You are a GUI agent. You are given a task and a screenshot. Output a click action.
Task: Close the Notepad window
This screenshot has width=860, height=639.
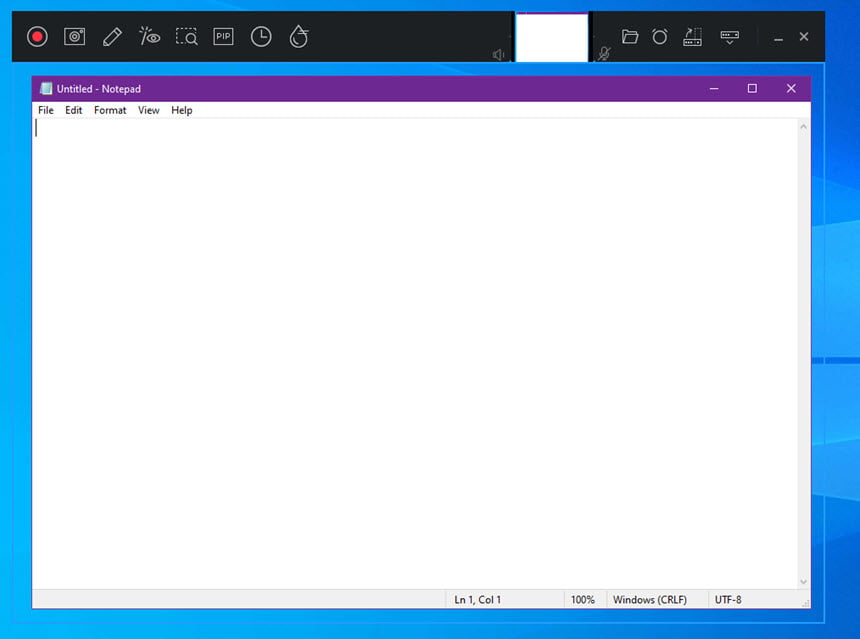click(791, 88)
